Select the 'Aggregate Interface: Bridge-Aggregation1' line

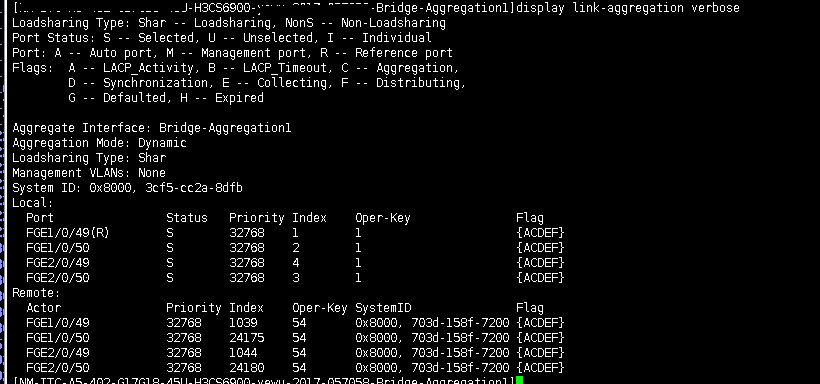152,128
